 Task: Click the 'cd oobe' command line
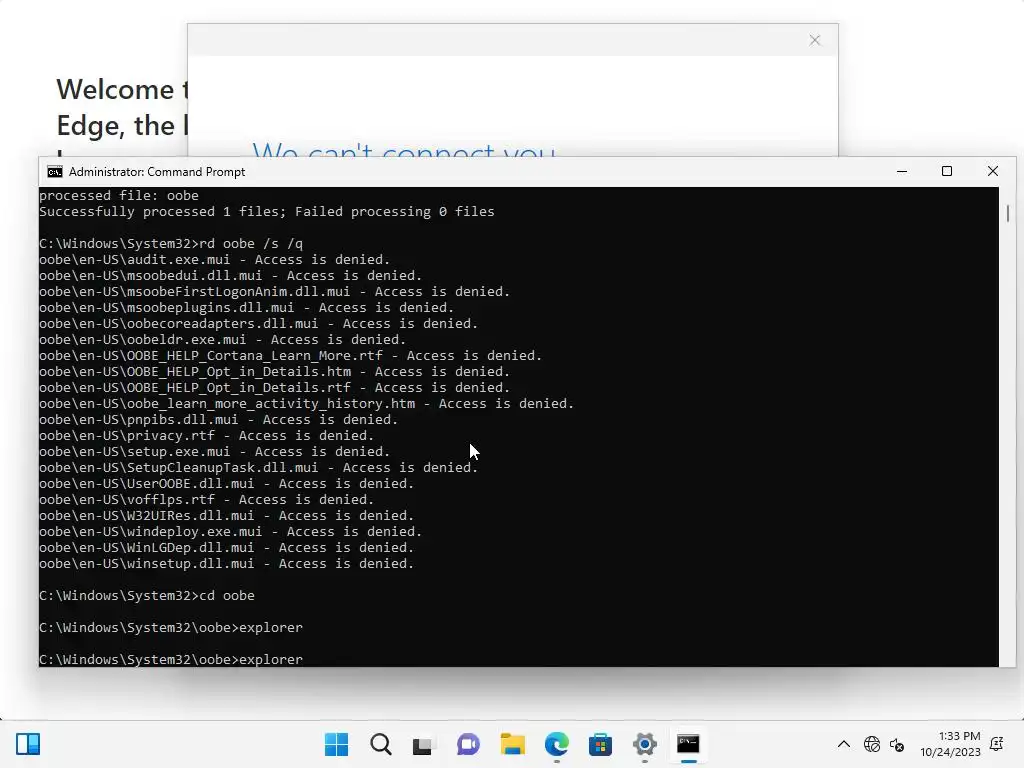pyautogui.click(x=147, y=596)
